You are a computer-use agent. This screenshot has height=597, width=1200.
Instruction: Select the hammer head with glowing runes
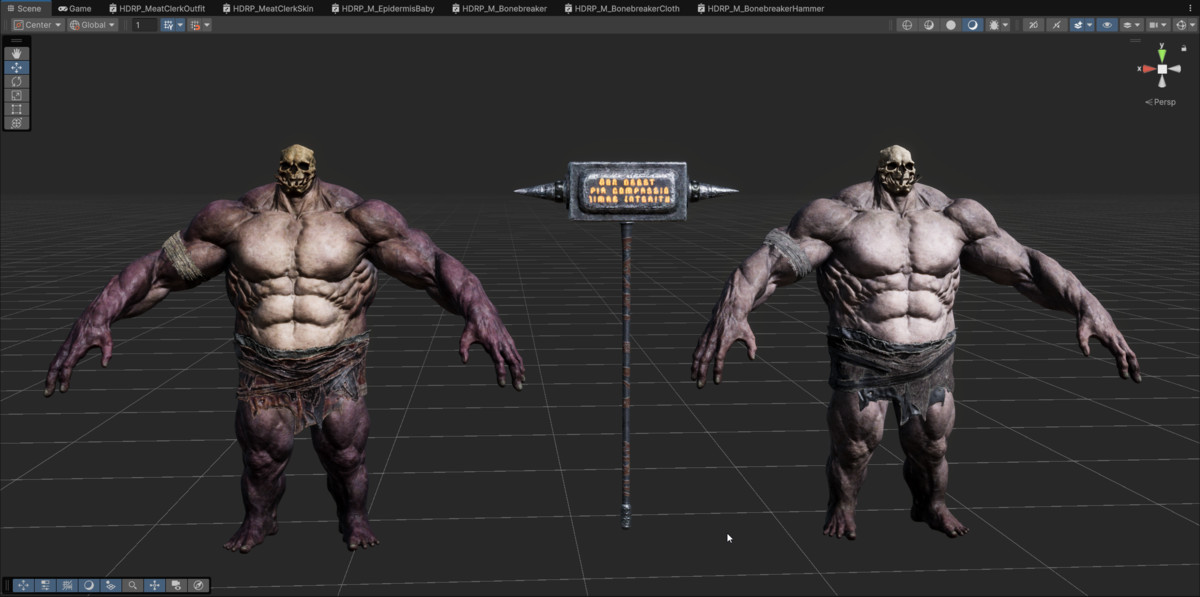click(x=626, y=190)
